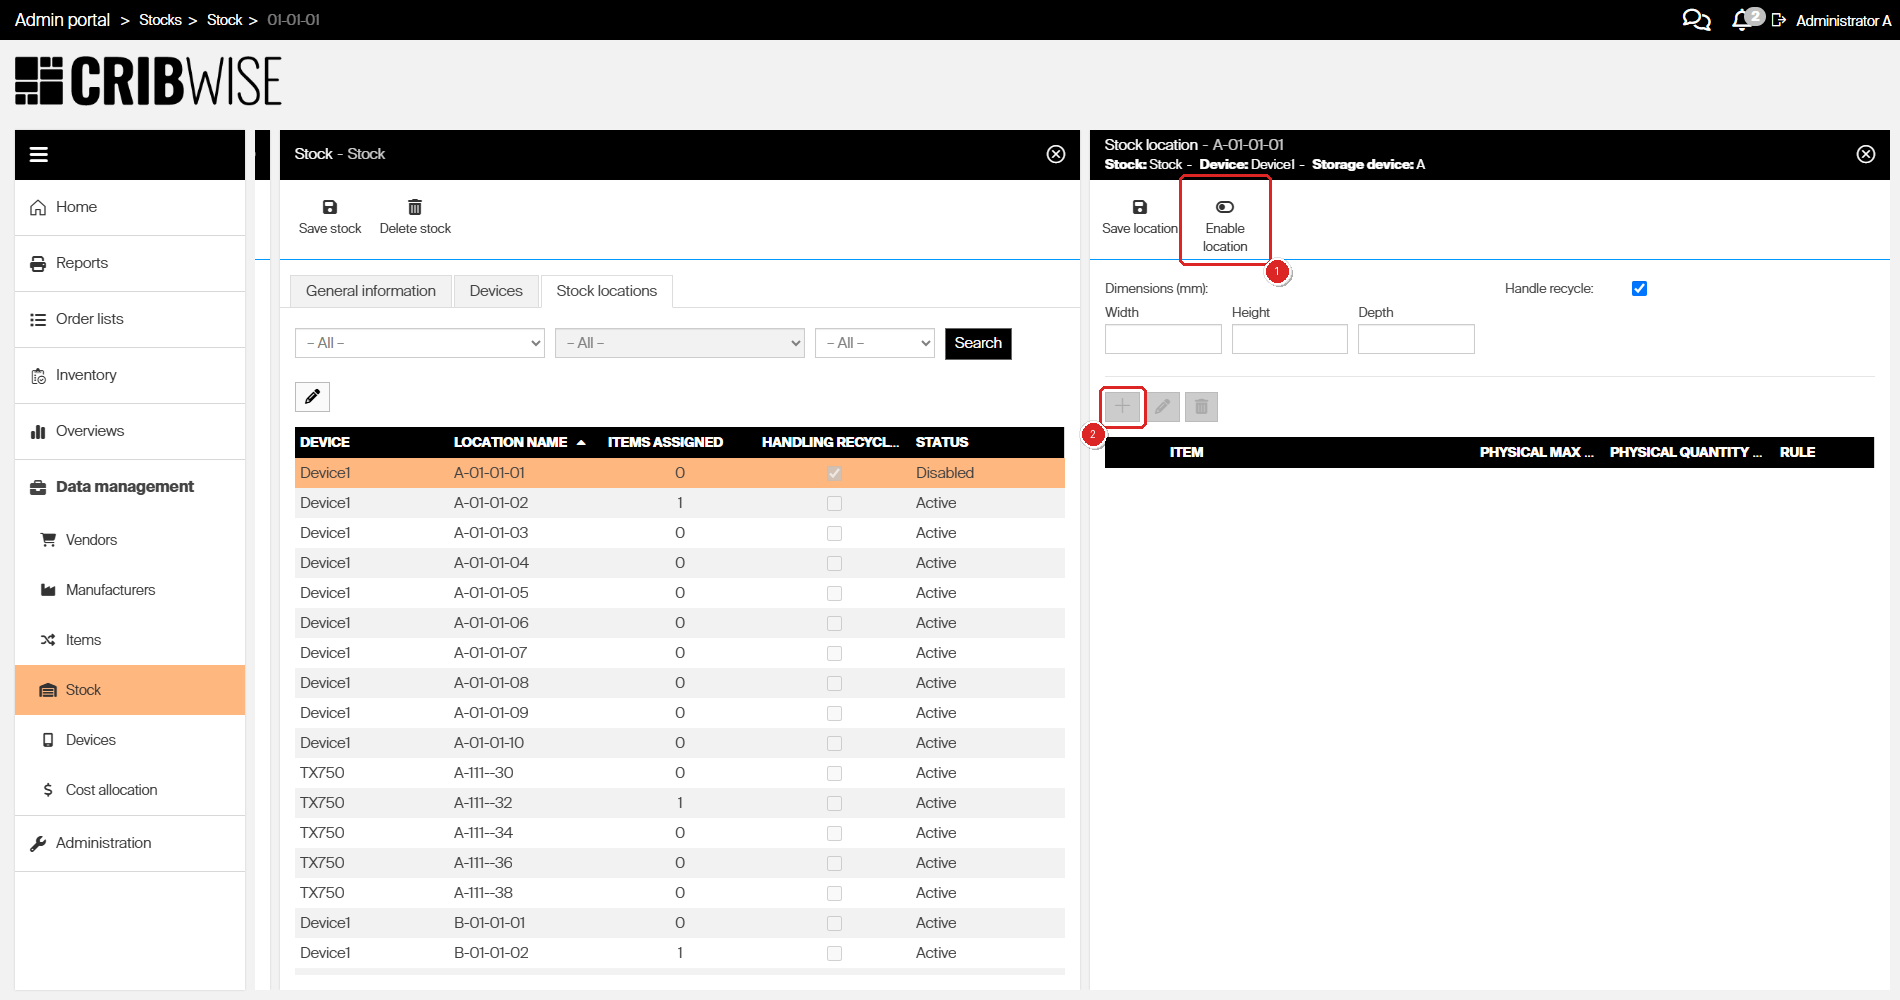Toggle recycle checkbox for A-01-01-02

tap(834, 503)
